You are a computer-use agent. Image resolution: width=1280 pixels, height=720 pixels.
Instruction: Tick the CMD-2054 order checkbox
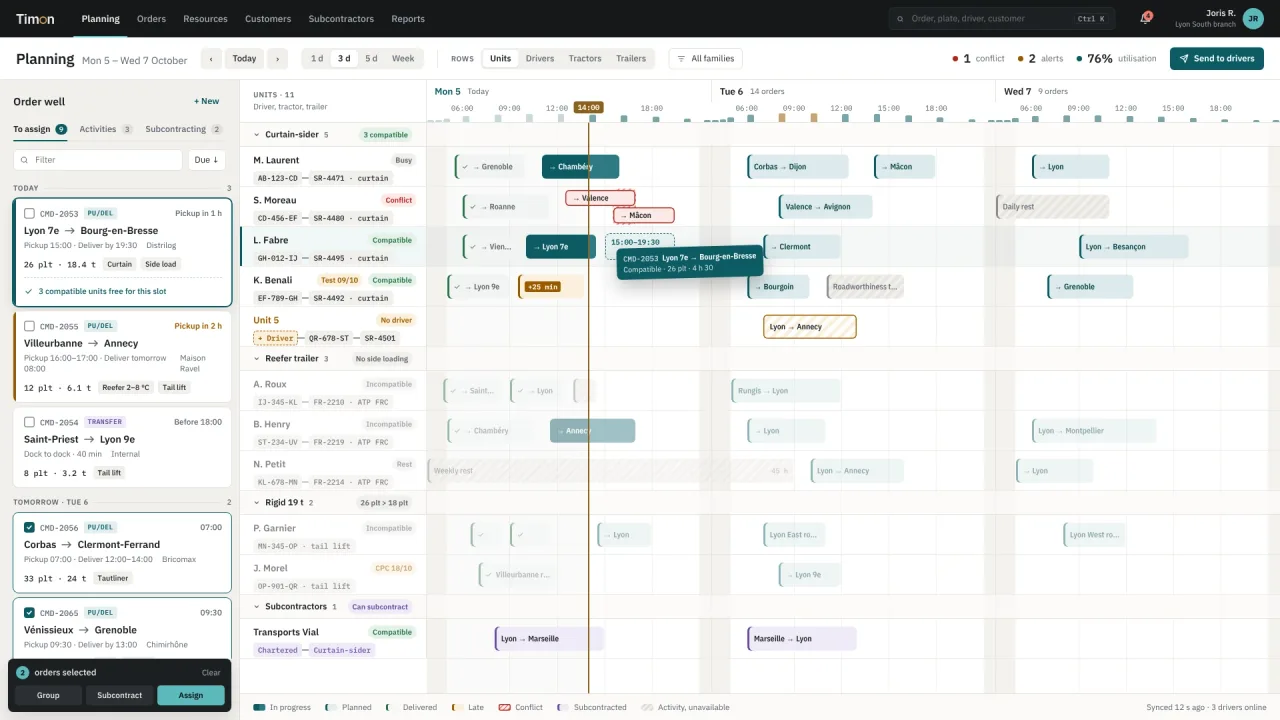[x=29, y=422]
